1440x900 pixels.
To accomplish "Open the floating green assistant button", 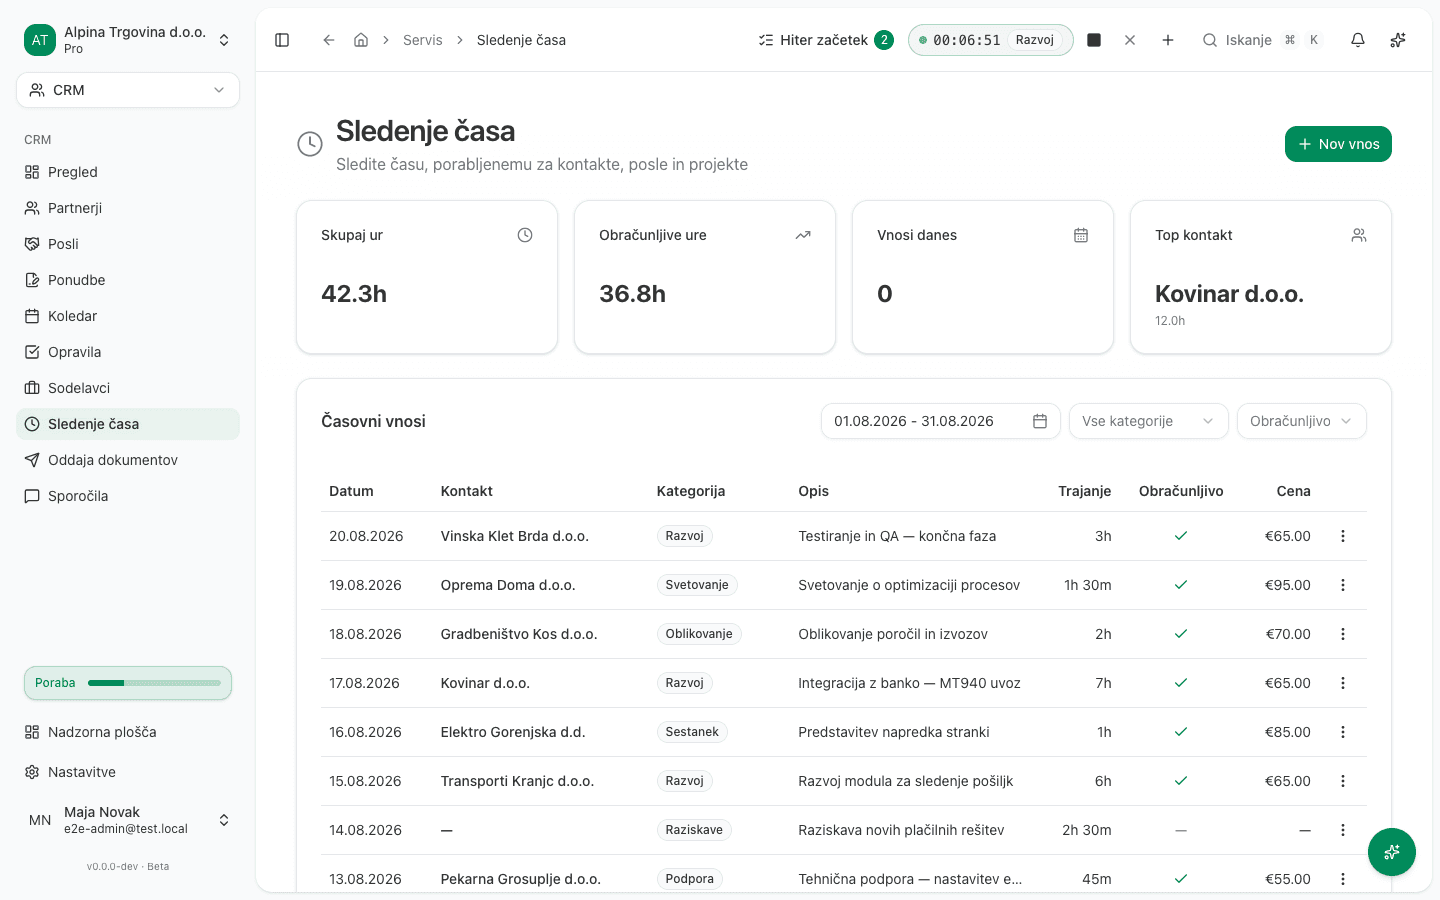I will tap(1392, 852).
